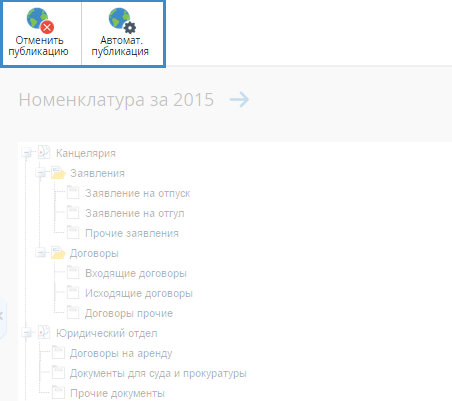
Task: Click arrow next to Номенклатура за 2015
Action: click(239, 99)
